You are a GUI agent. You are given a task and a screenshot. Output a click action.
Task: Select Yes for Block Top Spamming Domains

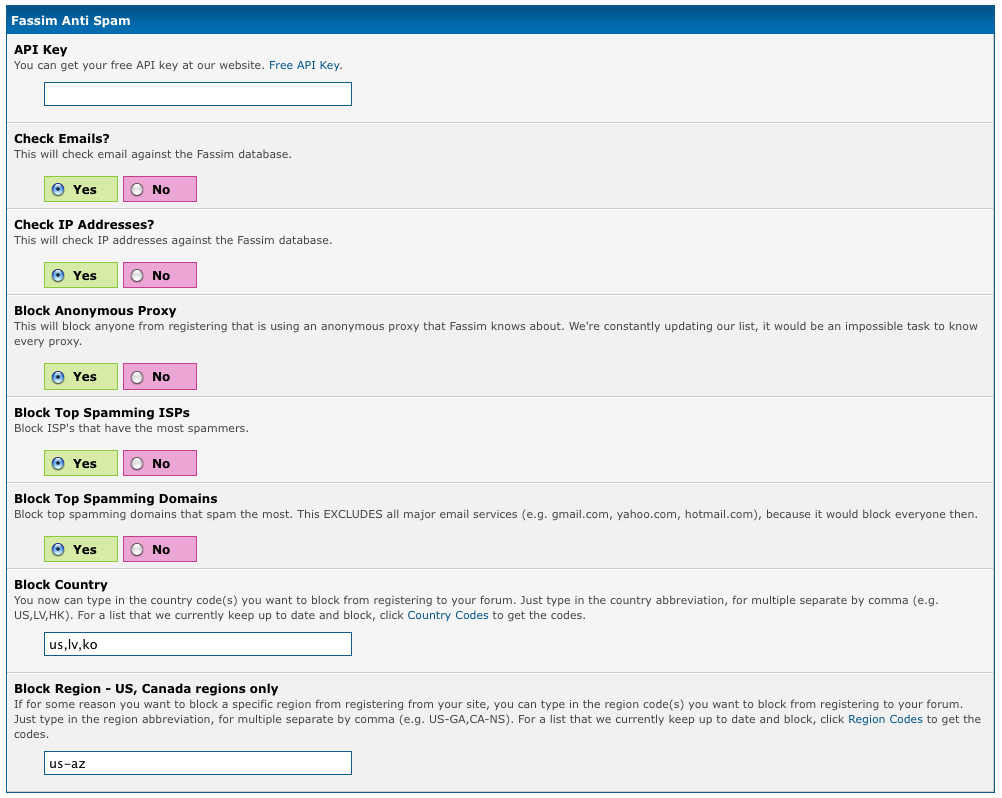pyautogui.click(x=58, y=549)
